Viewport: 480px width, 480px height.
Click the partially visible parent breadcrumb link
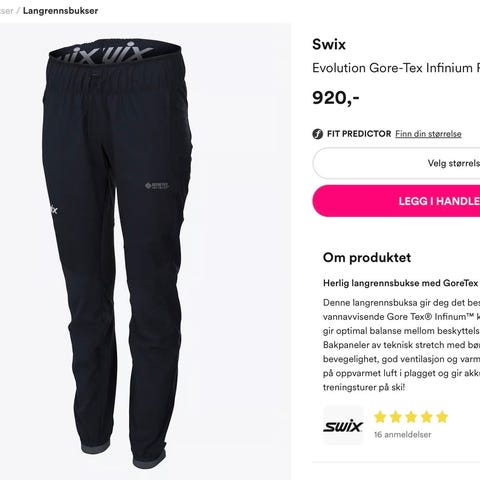7,11
